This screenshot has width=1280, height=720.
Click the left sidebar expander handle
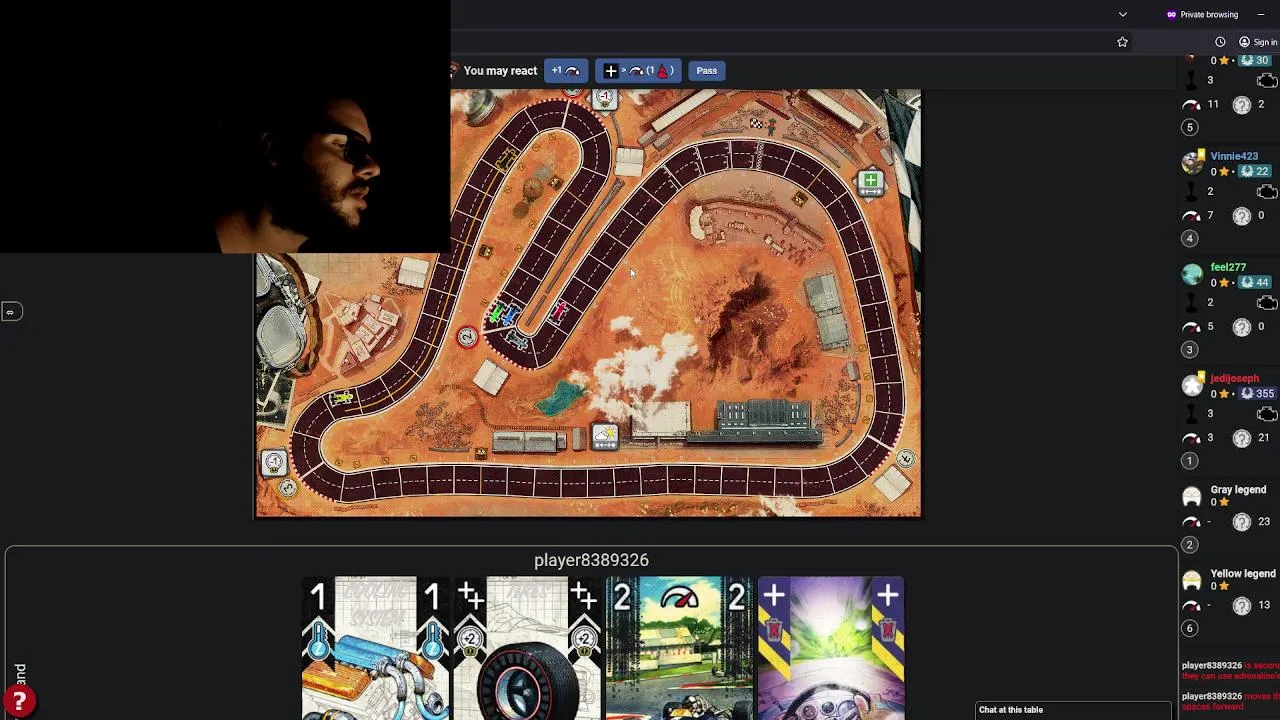10,312
